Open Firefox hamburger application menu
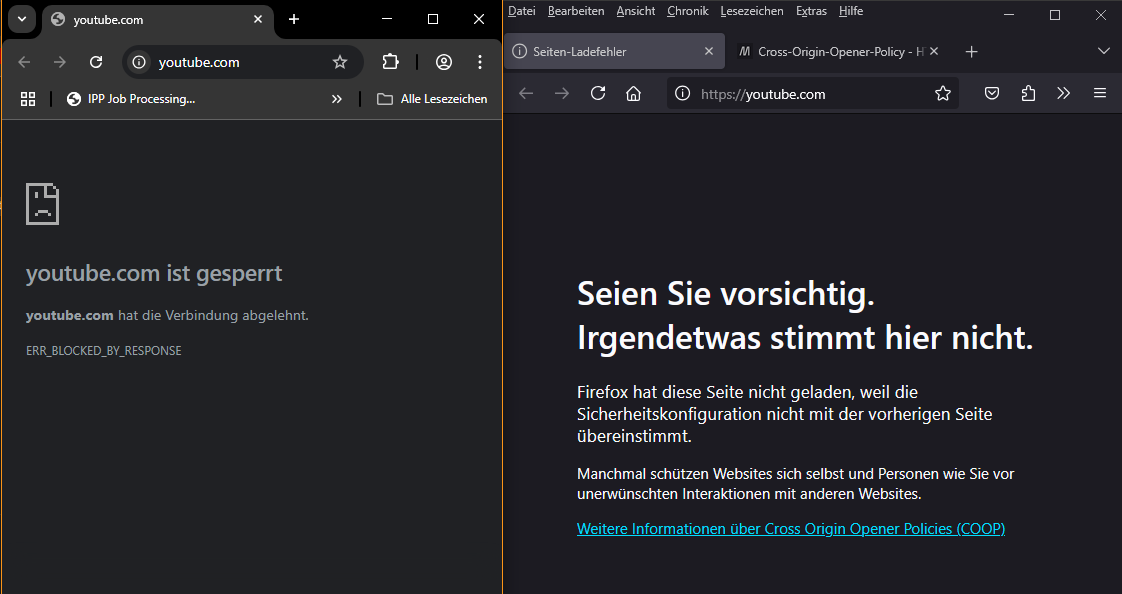The image size is (1122, 594). click(1100, 93)
